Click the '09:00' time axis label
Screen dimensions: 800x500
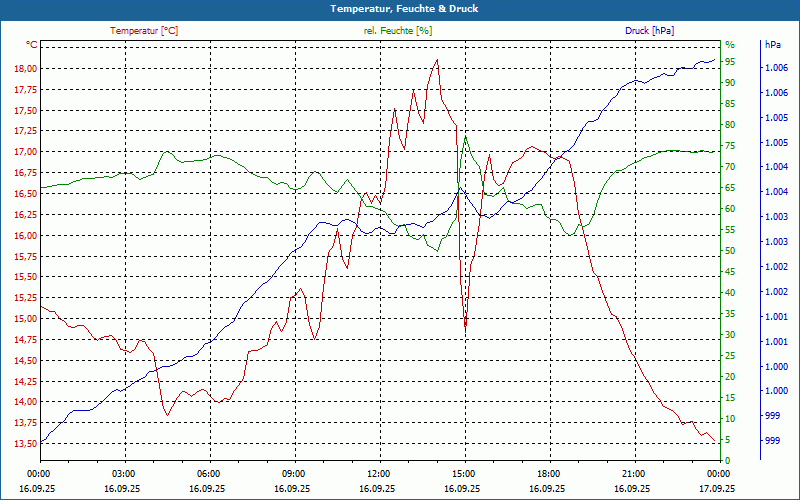[294, 474]
